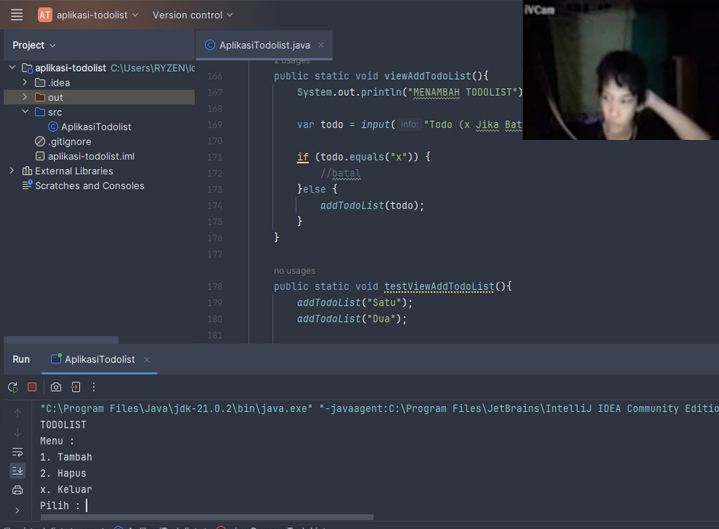This screenshot has width=719, height=529.
Task: Click the camera thread dump icon
Action: [x=56, y=387]
